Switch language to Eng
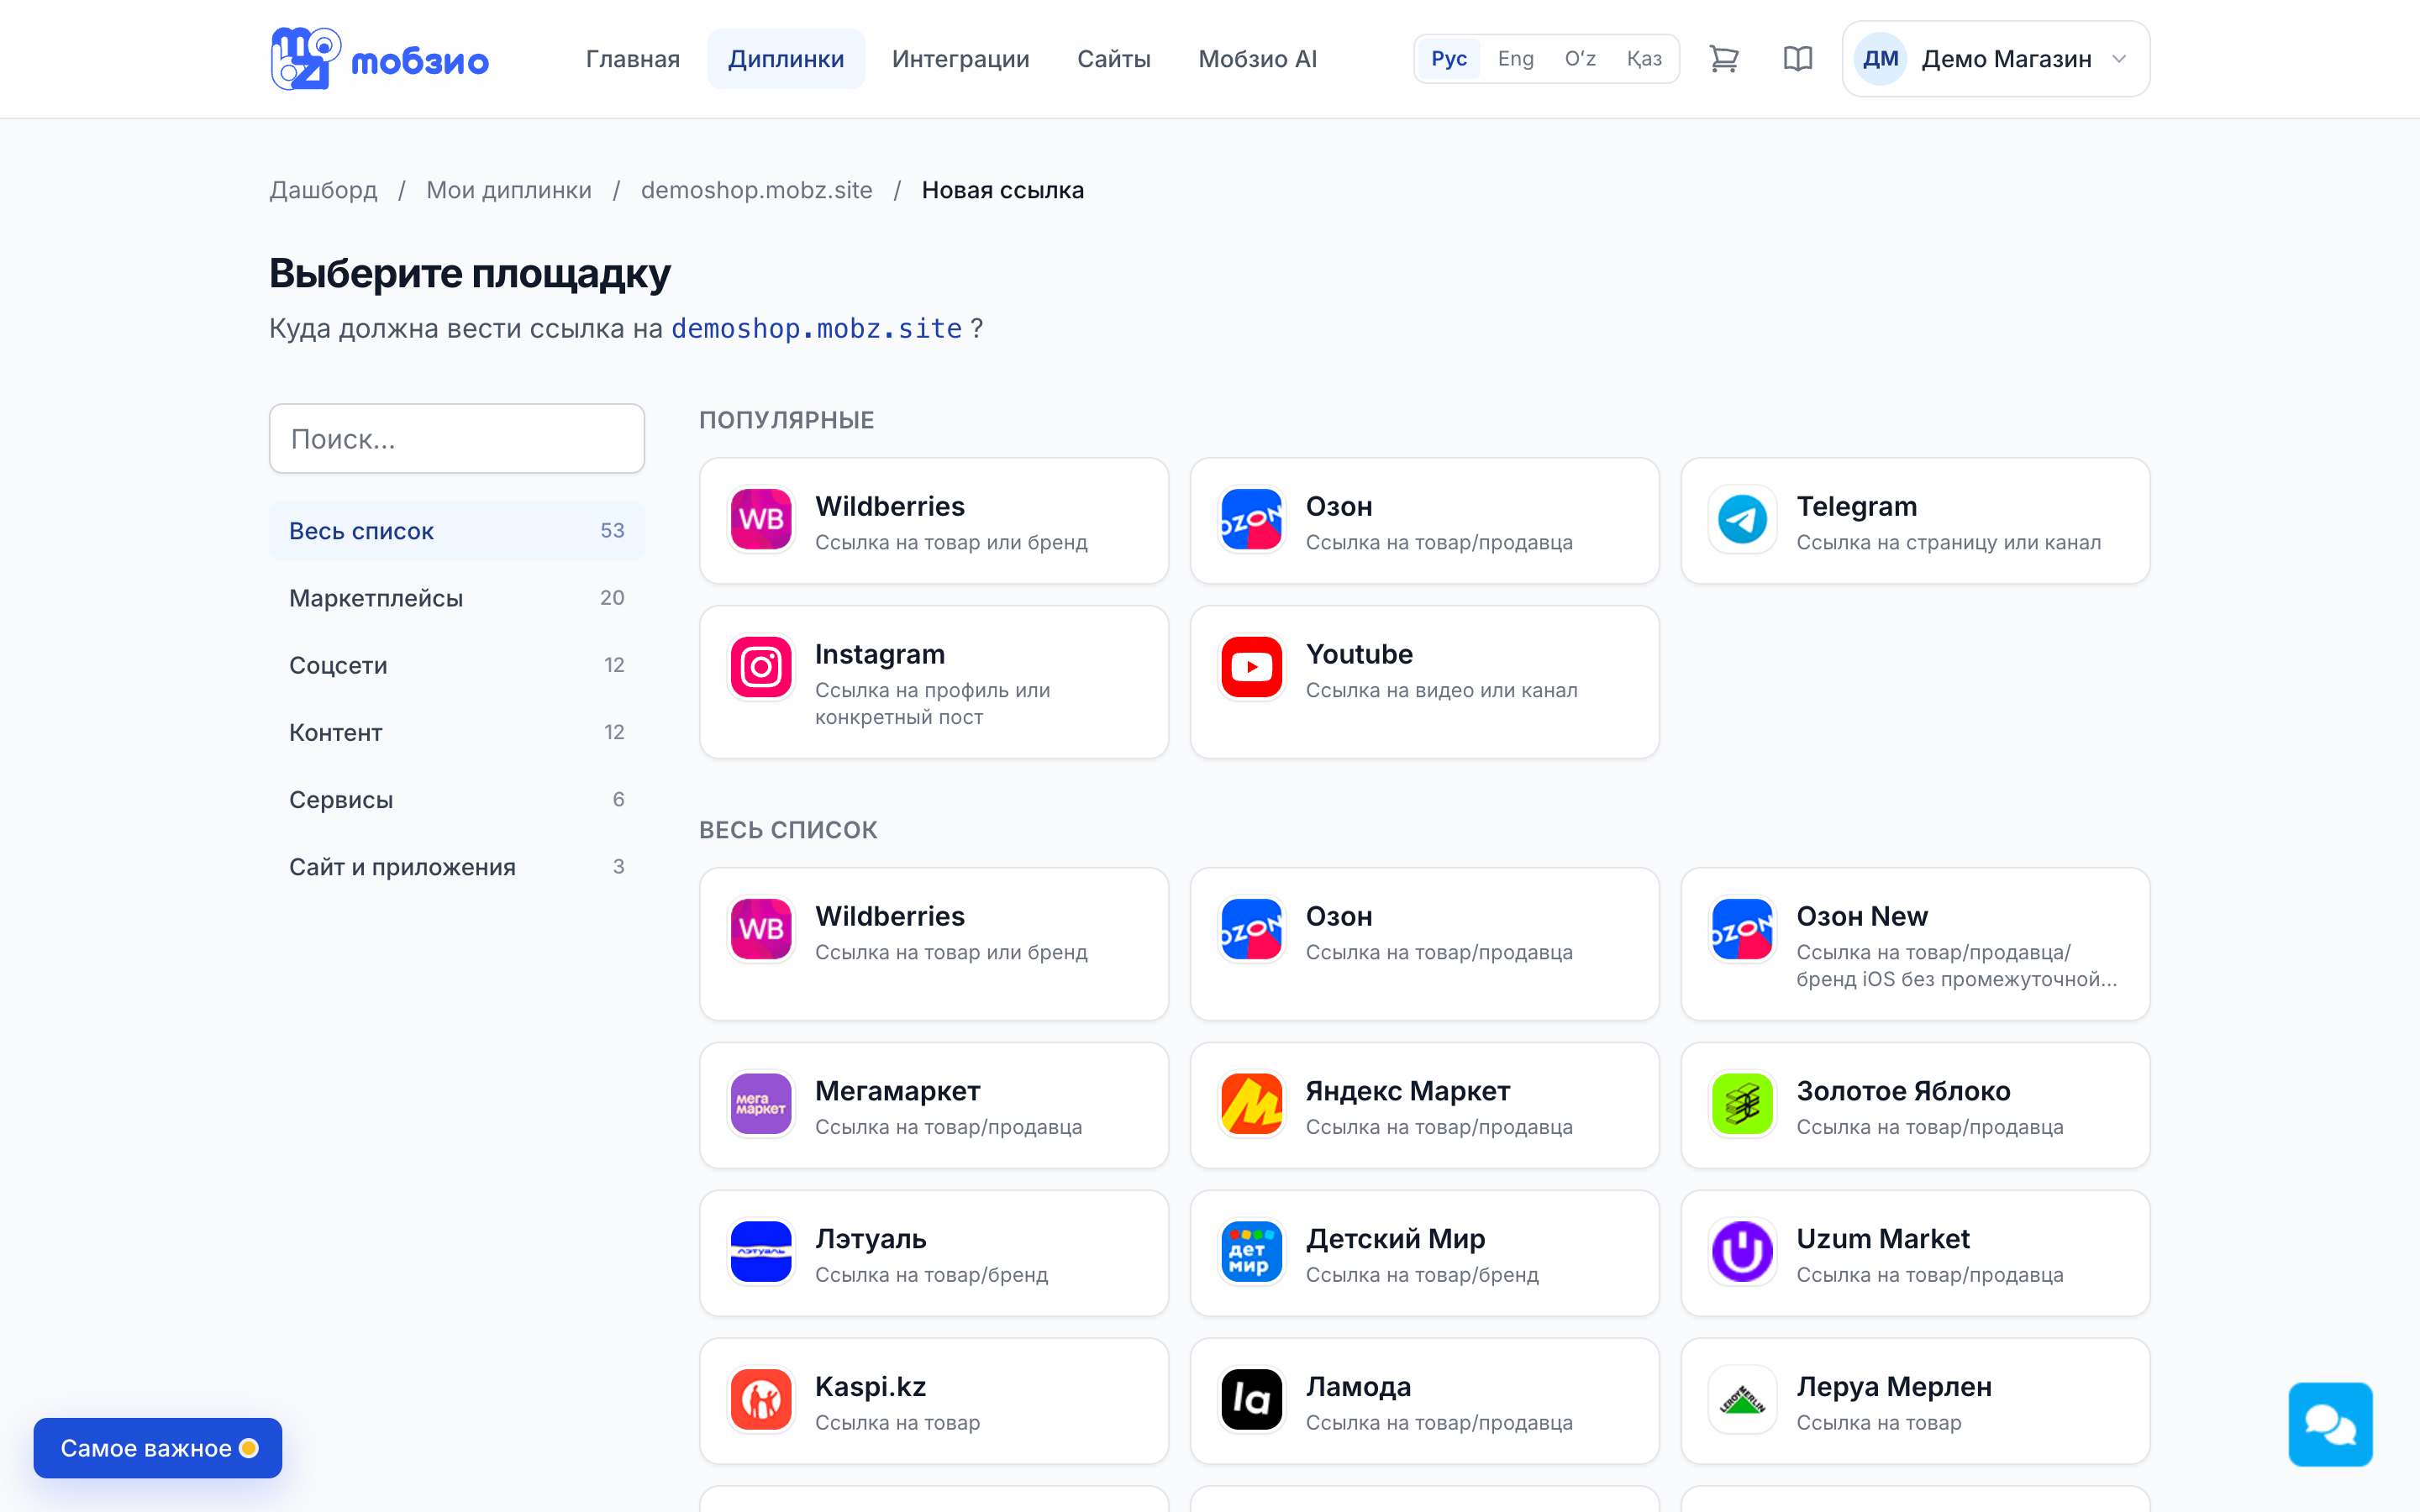Image resolution: width=2420 pixels, height=1512 pixels. tap(1515, 59)
